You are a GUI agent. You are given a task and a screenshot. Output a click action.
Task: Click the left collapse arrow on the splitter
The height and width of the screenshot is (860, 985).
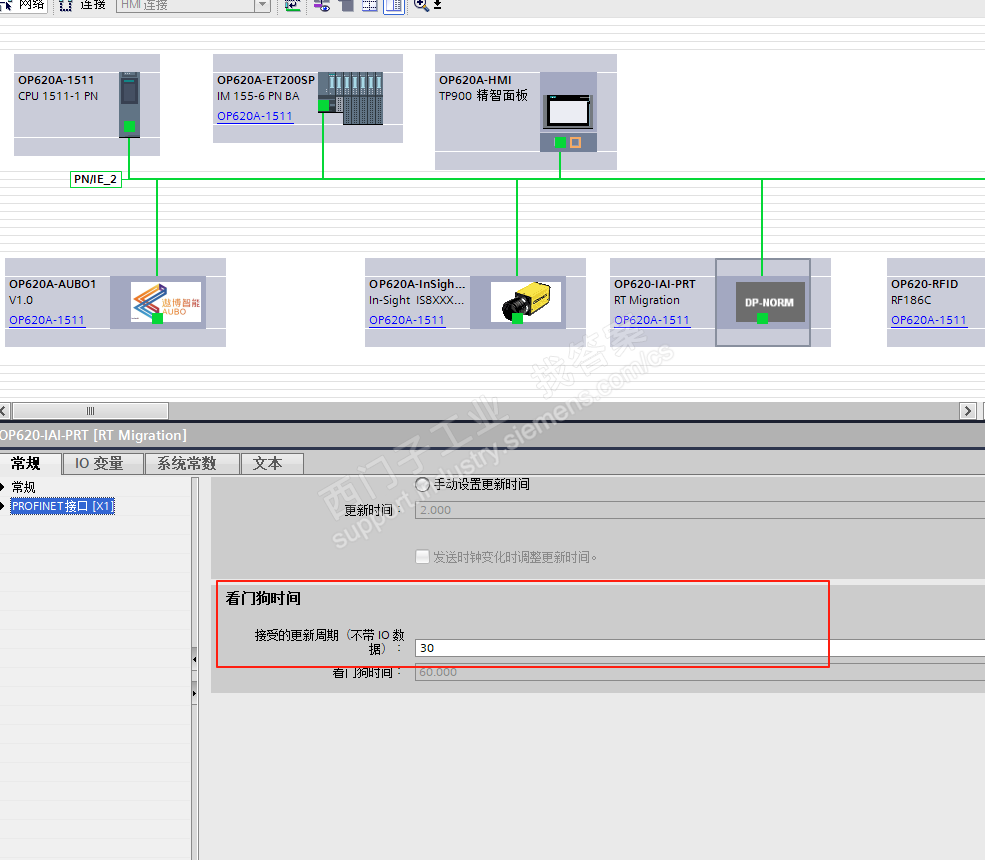coord(194,660)
